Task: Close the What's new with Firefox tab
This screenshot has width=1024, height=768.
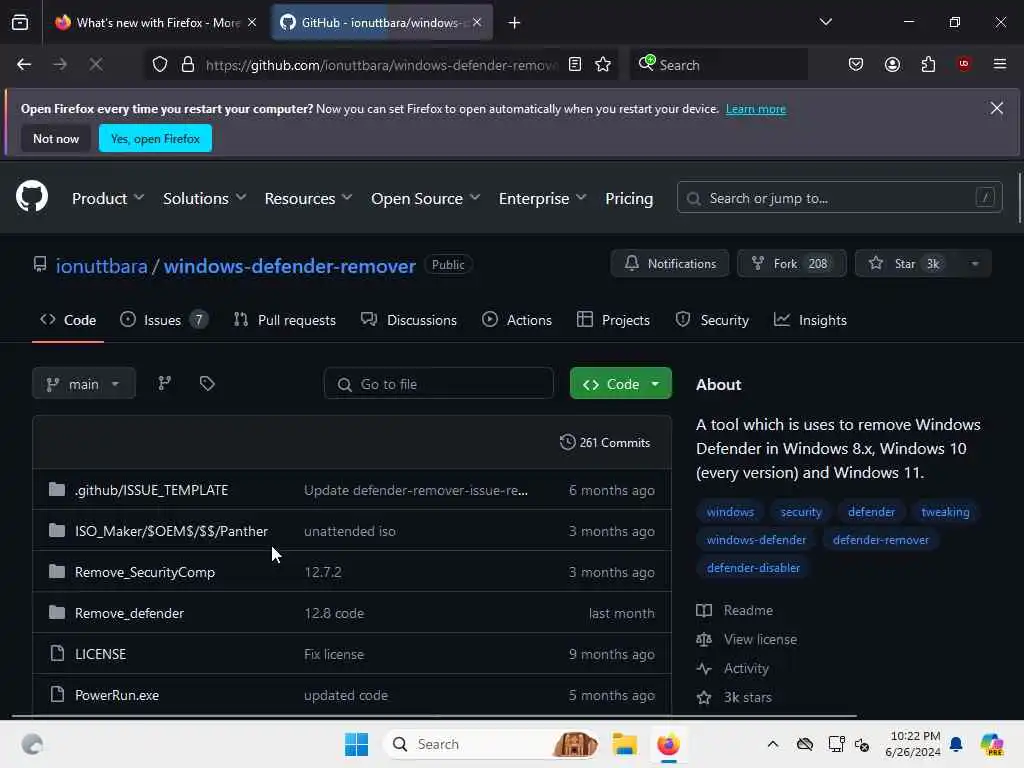Action: pyautogui.click(x=252, y=22)
